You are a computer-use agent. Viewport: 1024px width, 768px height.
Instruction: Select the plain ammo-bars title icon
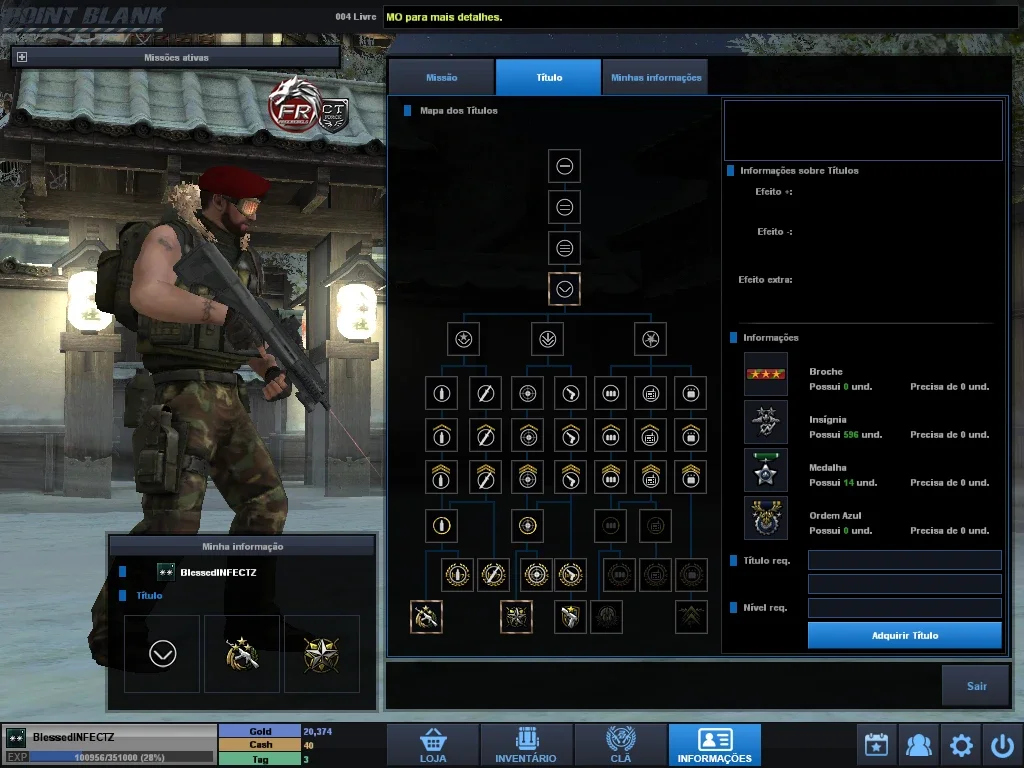coord(611,393)
